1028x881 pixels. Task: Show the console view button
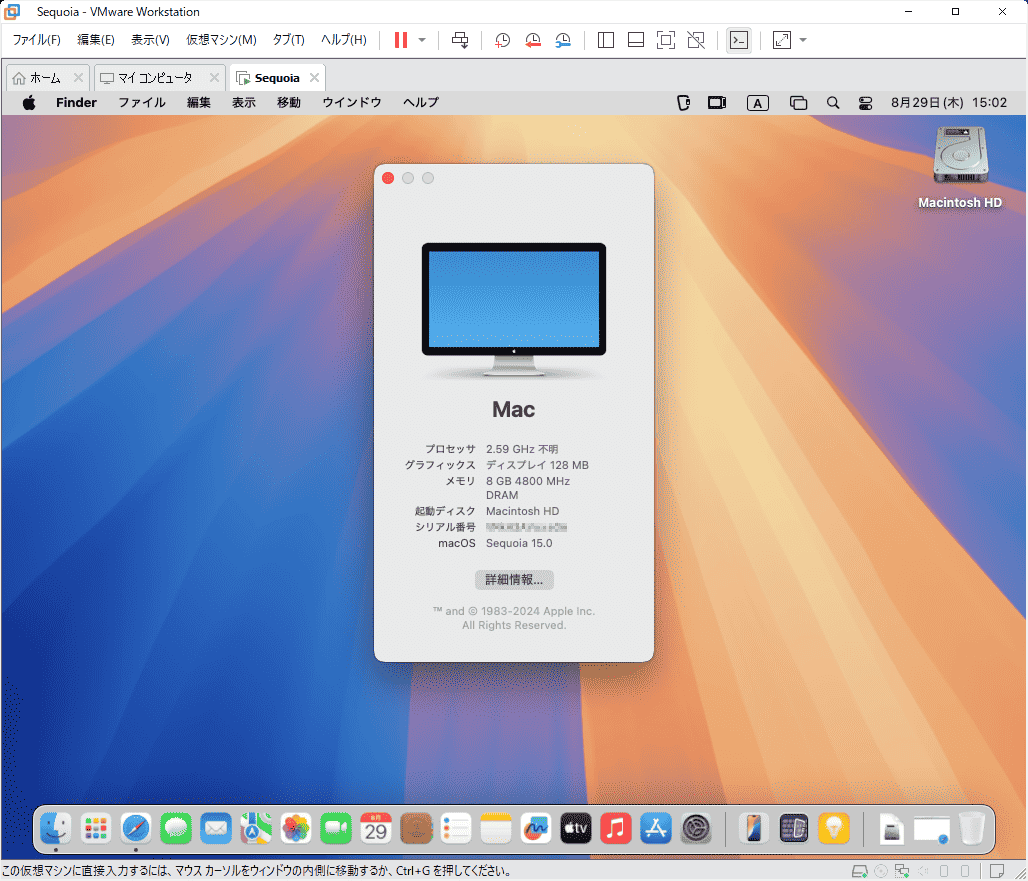pyautogui.click(x=739, y=40)
